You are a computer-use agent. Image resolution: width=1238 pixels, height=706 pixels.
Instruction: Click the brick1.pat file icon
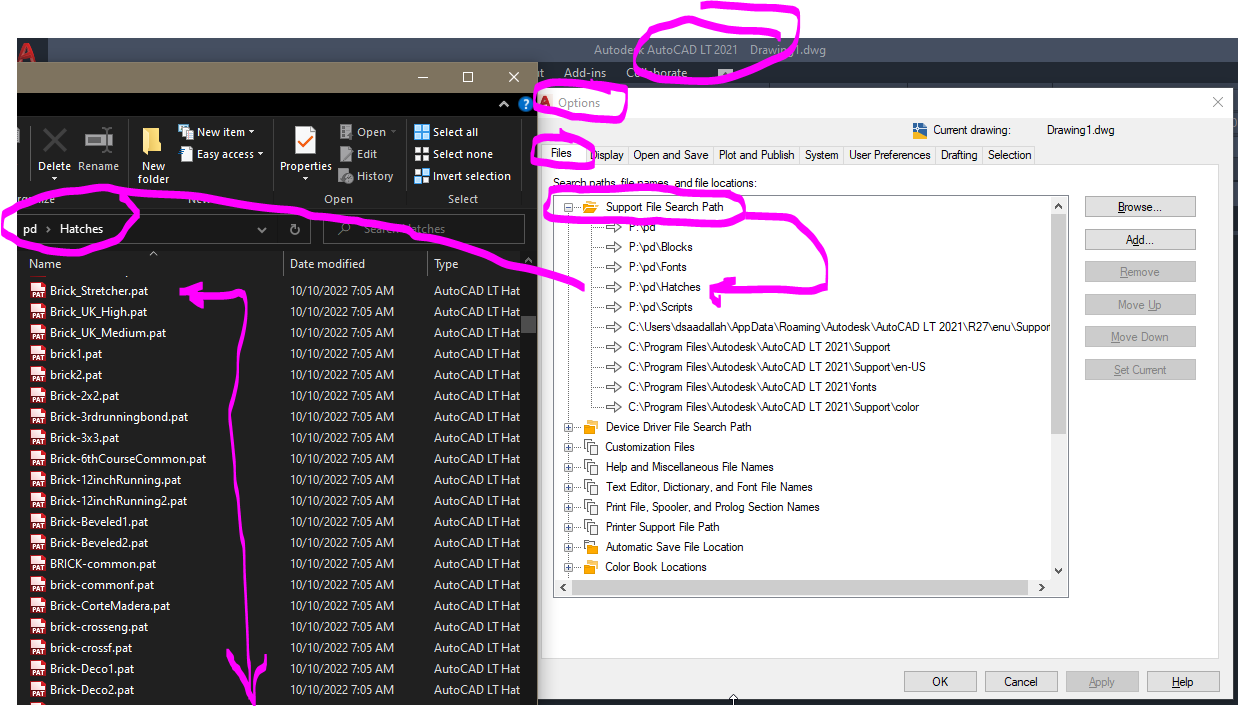(x=38, y=354)
